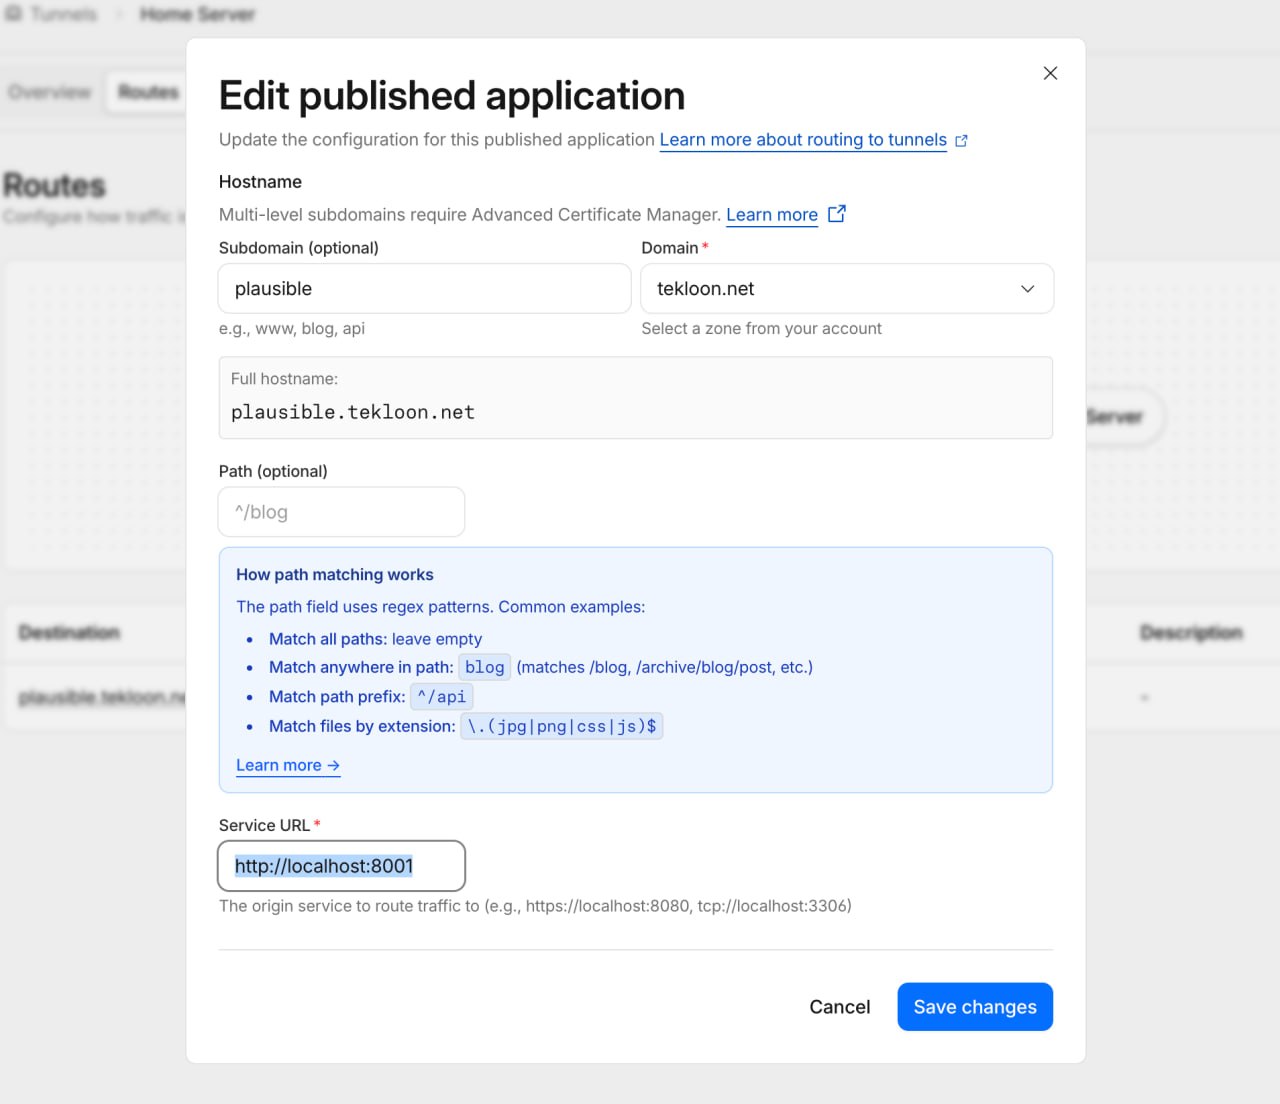The height and width of the screenshot is (1104, 1280).
Task: Click the Service URL input field
Action: click(x=341, y=866)
